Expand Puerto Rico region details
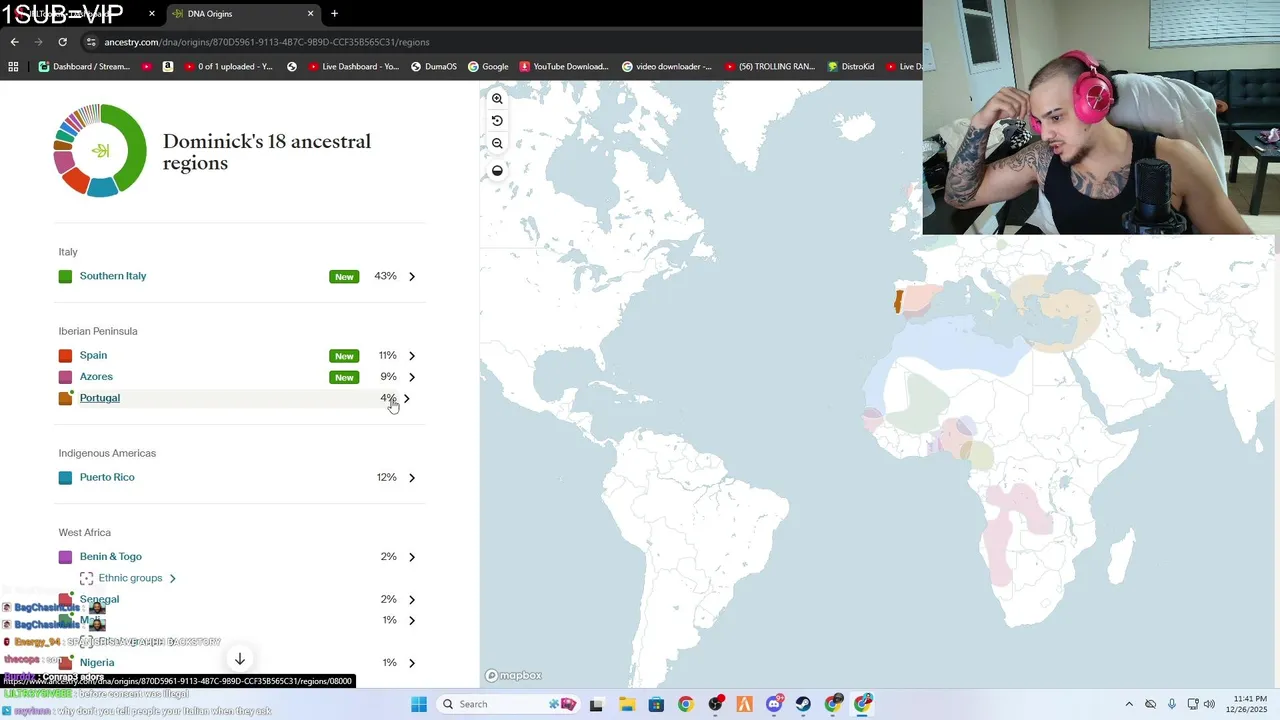Screen dimensions: 1280x720 click(x=411, y=478)
